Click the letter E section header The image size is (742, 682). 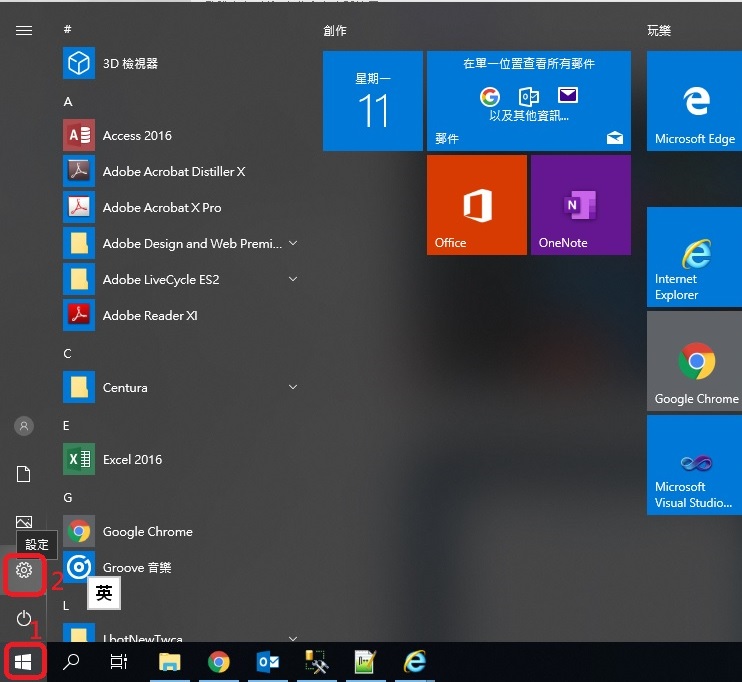point(66,425)
